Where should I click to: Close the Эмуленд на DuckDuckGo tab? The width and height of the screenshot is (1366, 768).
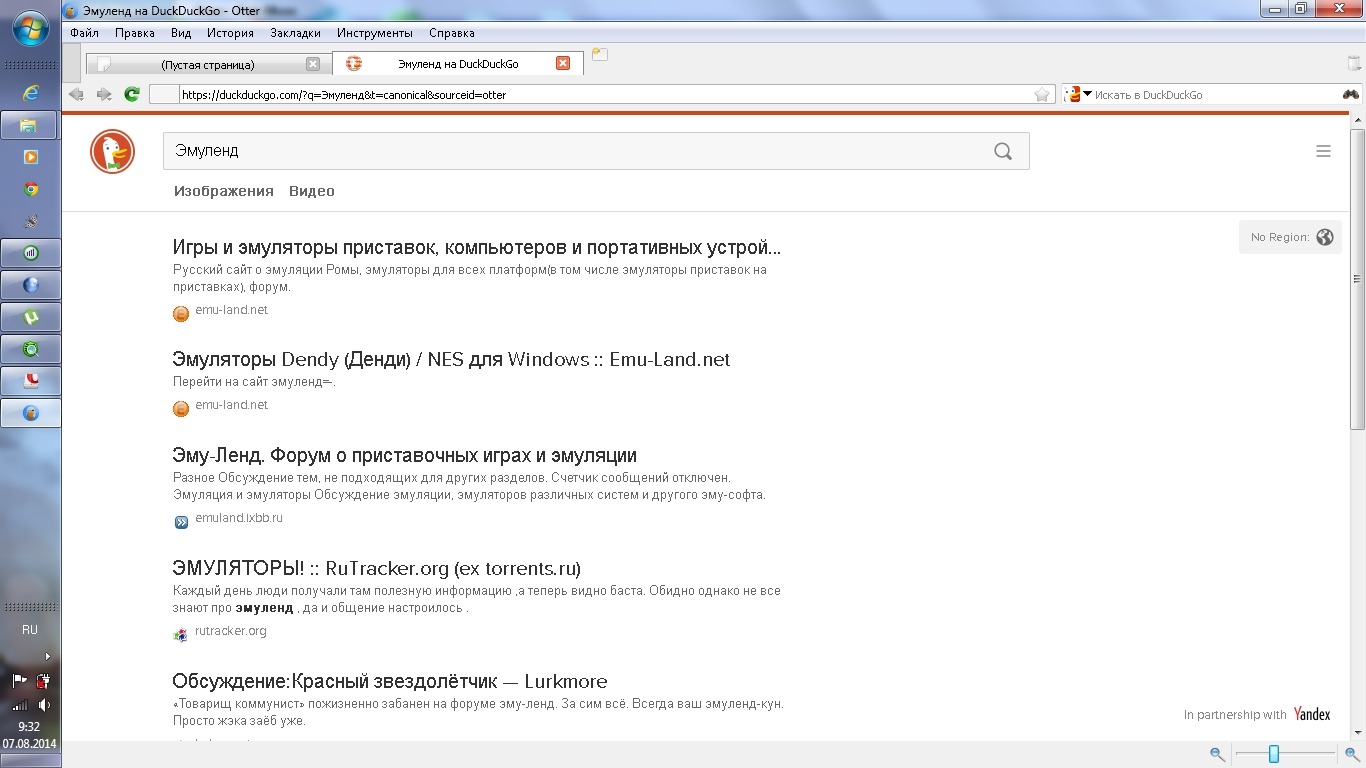click(x=563, y=63)
